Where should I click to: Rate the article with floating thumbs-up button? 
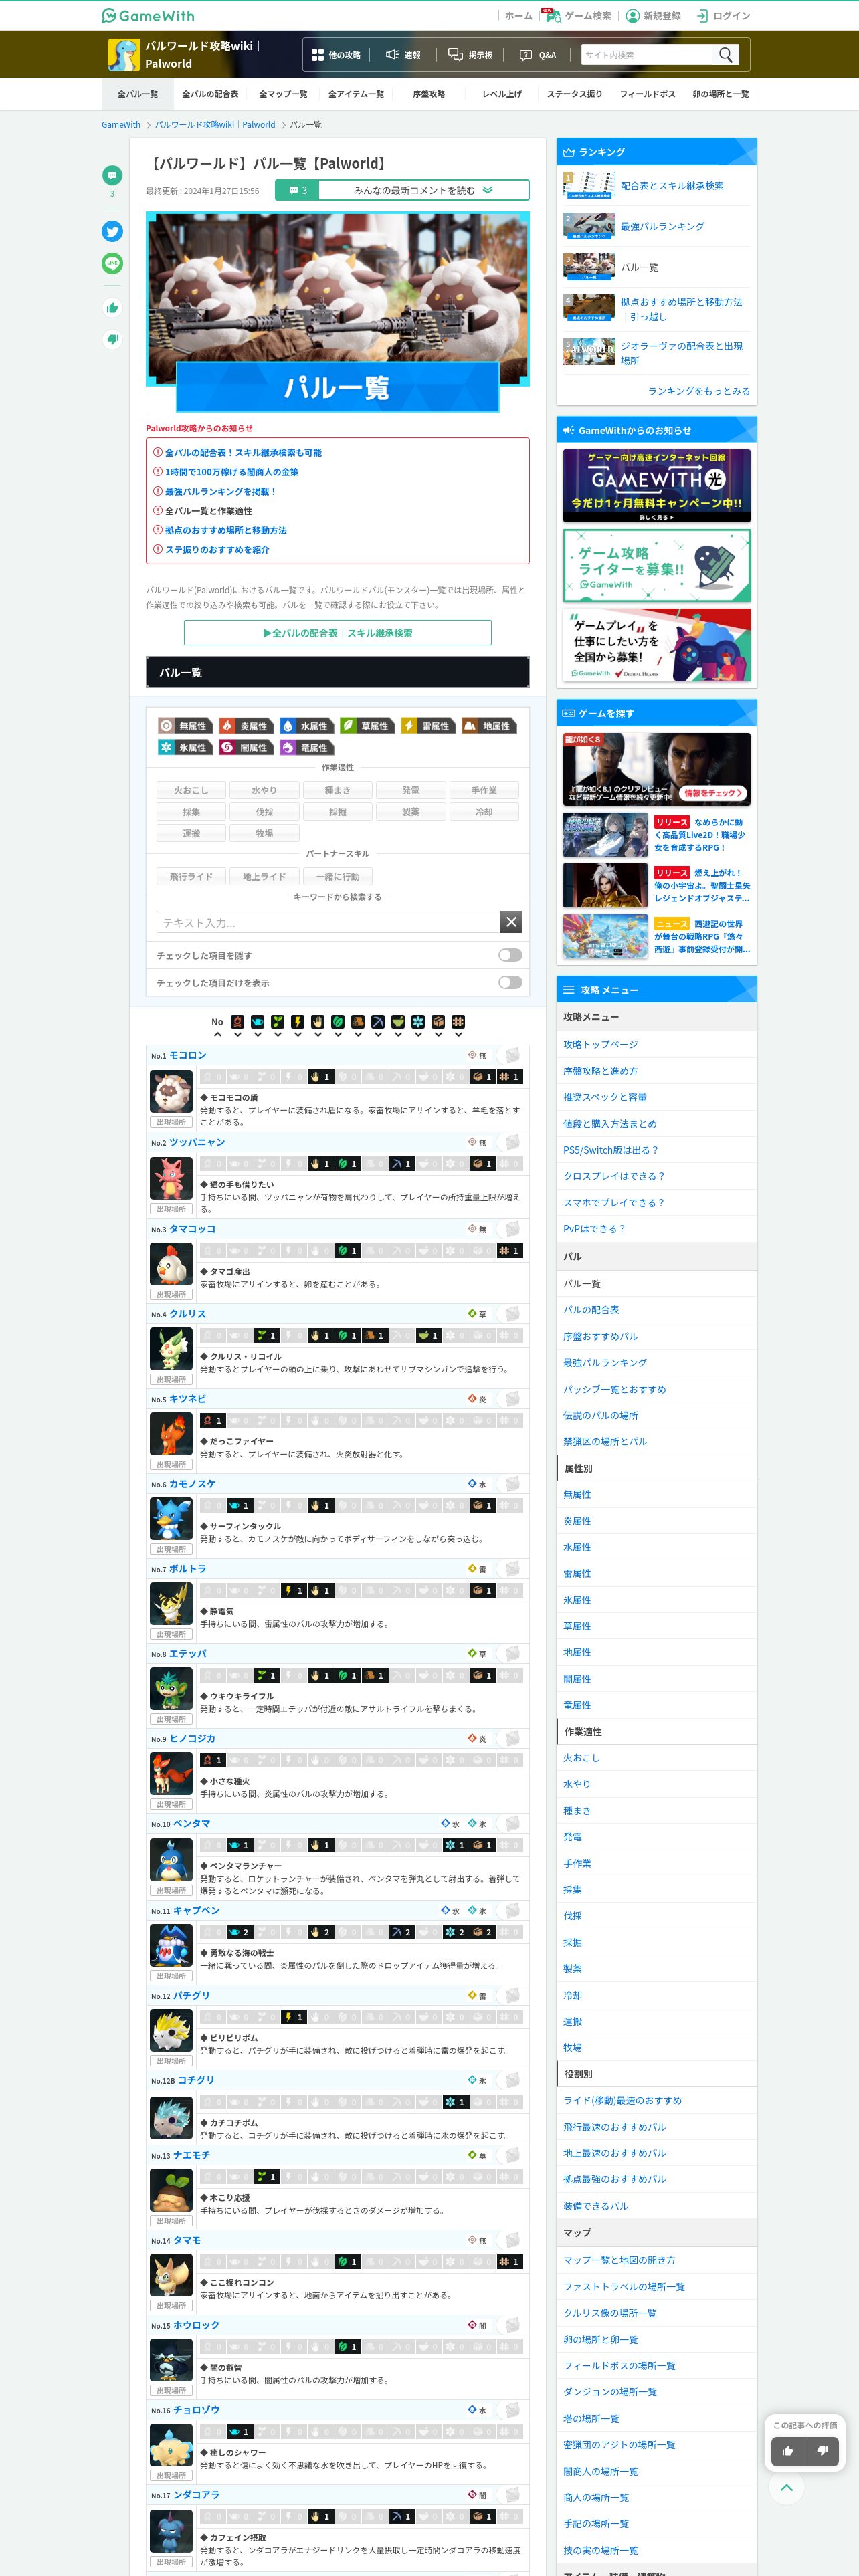[788, 2450]
